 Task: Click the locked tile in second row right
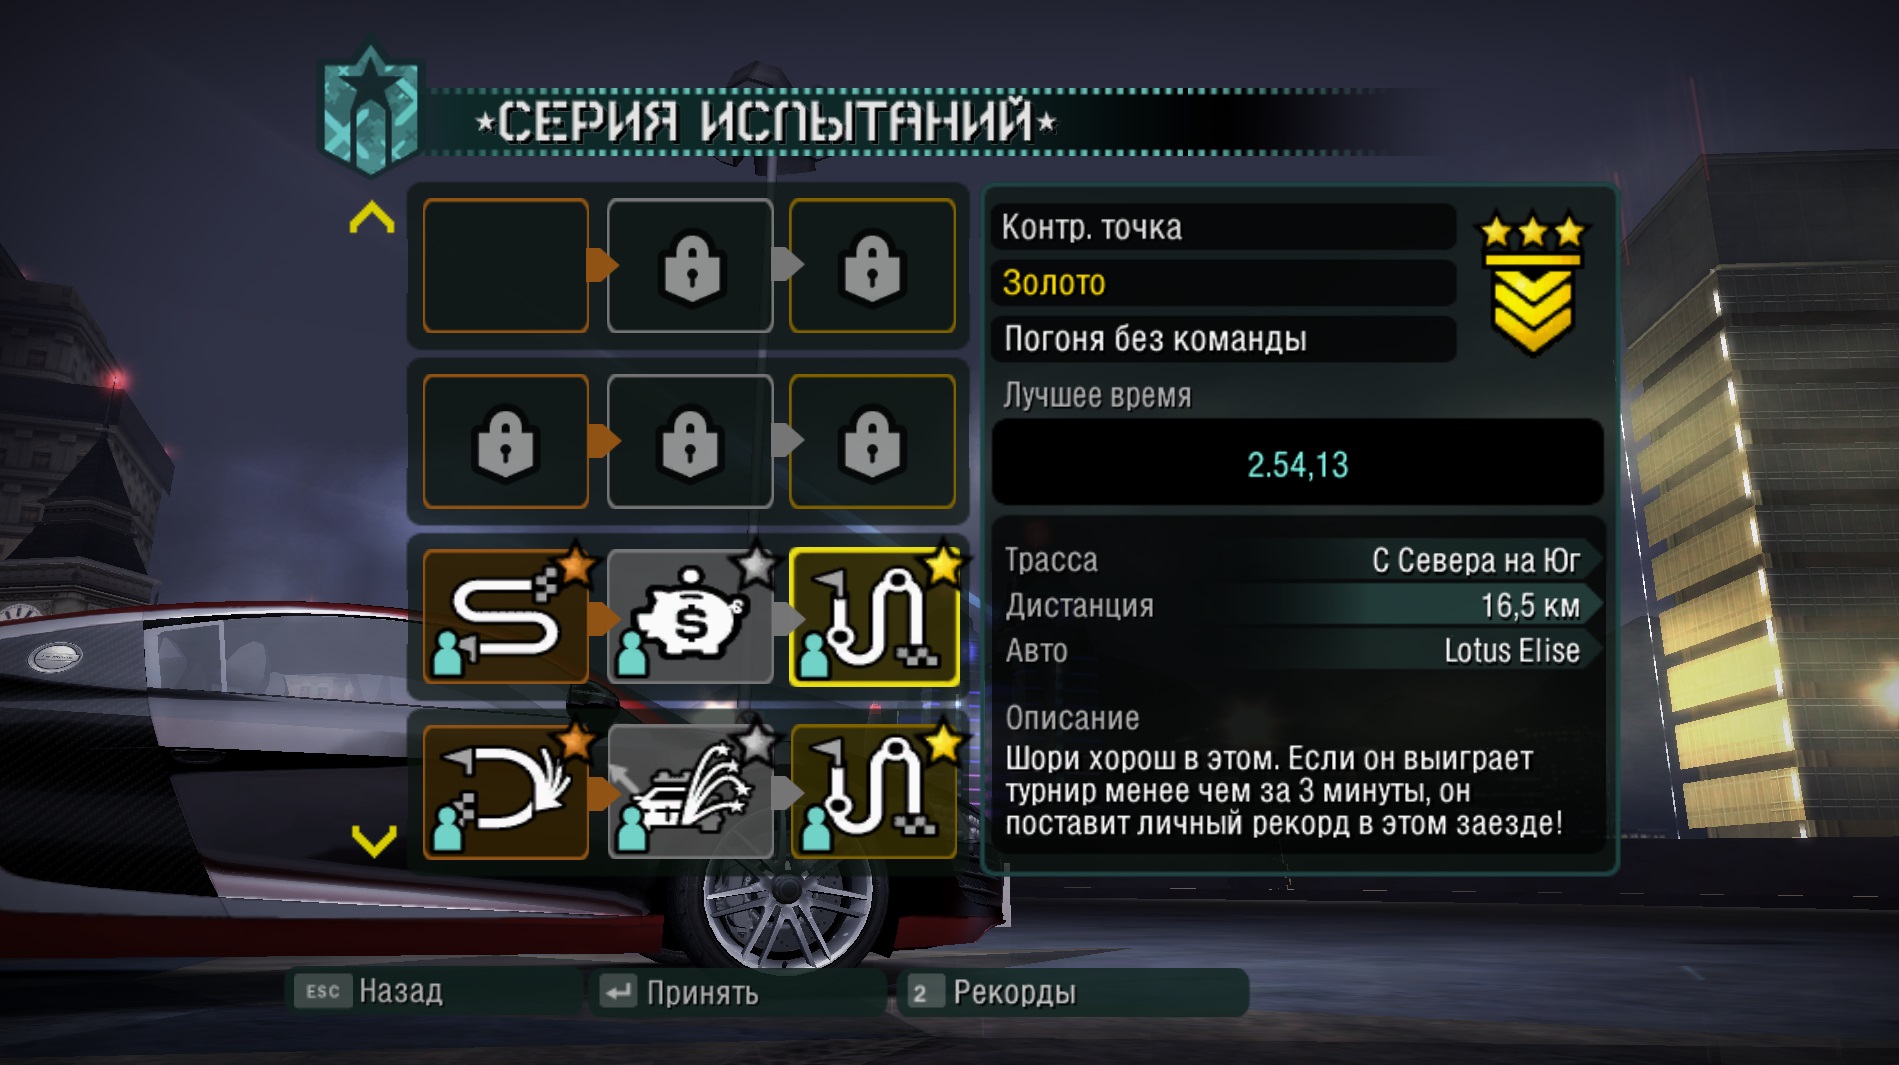[x=873, y=441]
